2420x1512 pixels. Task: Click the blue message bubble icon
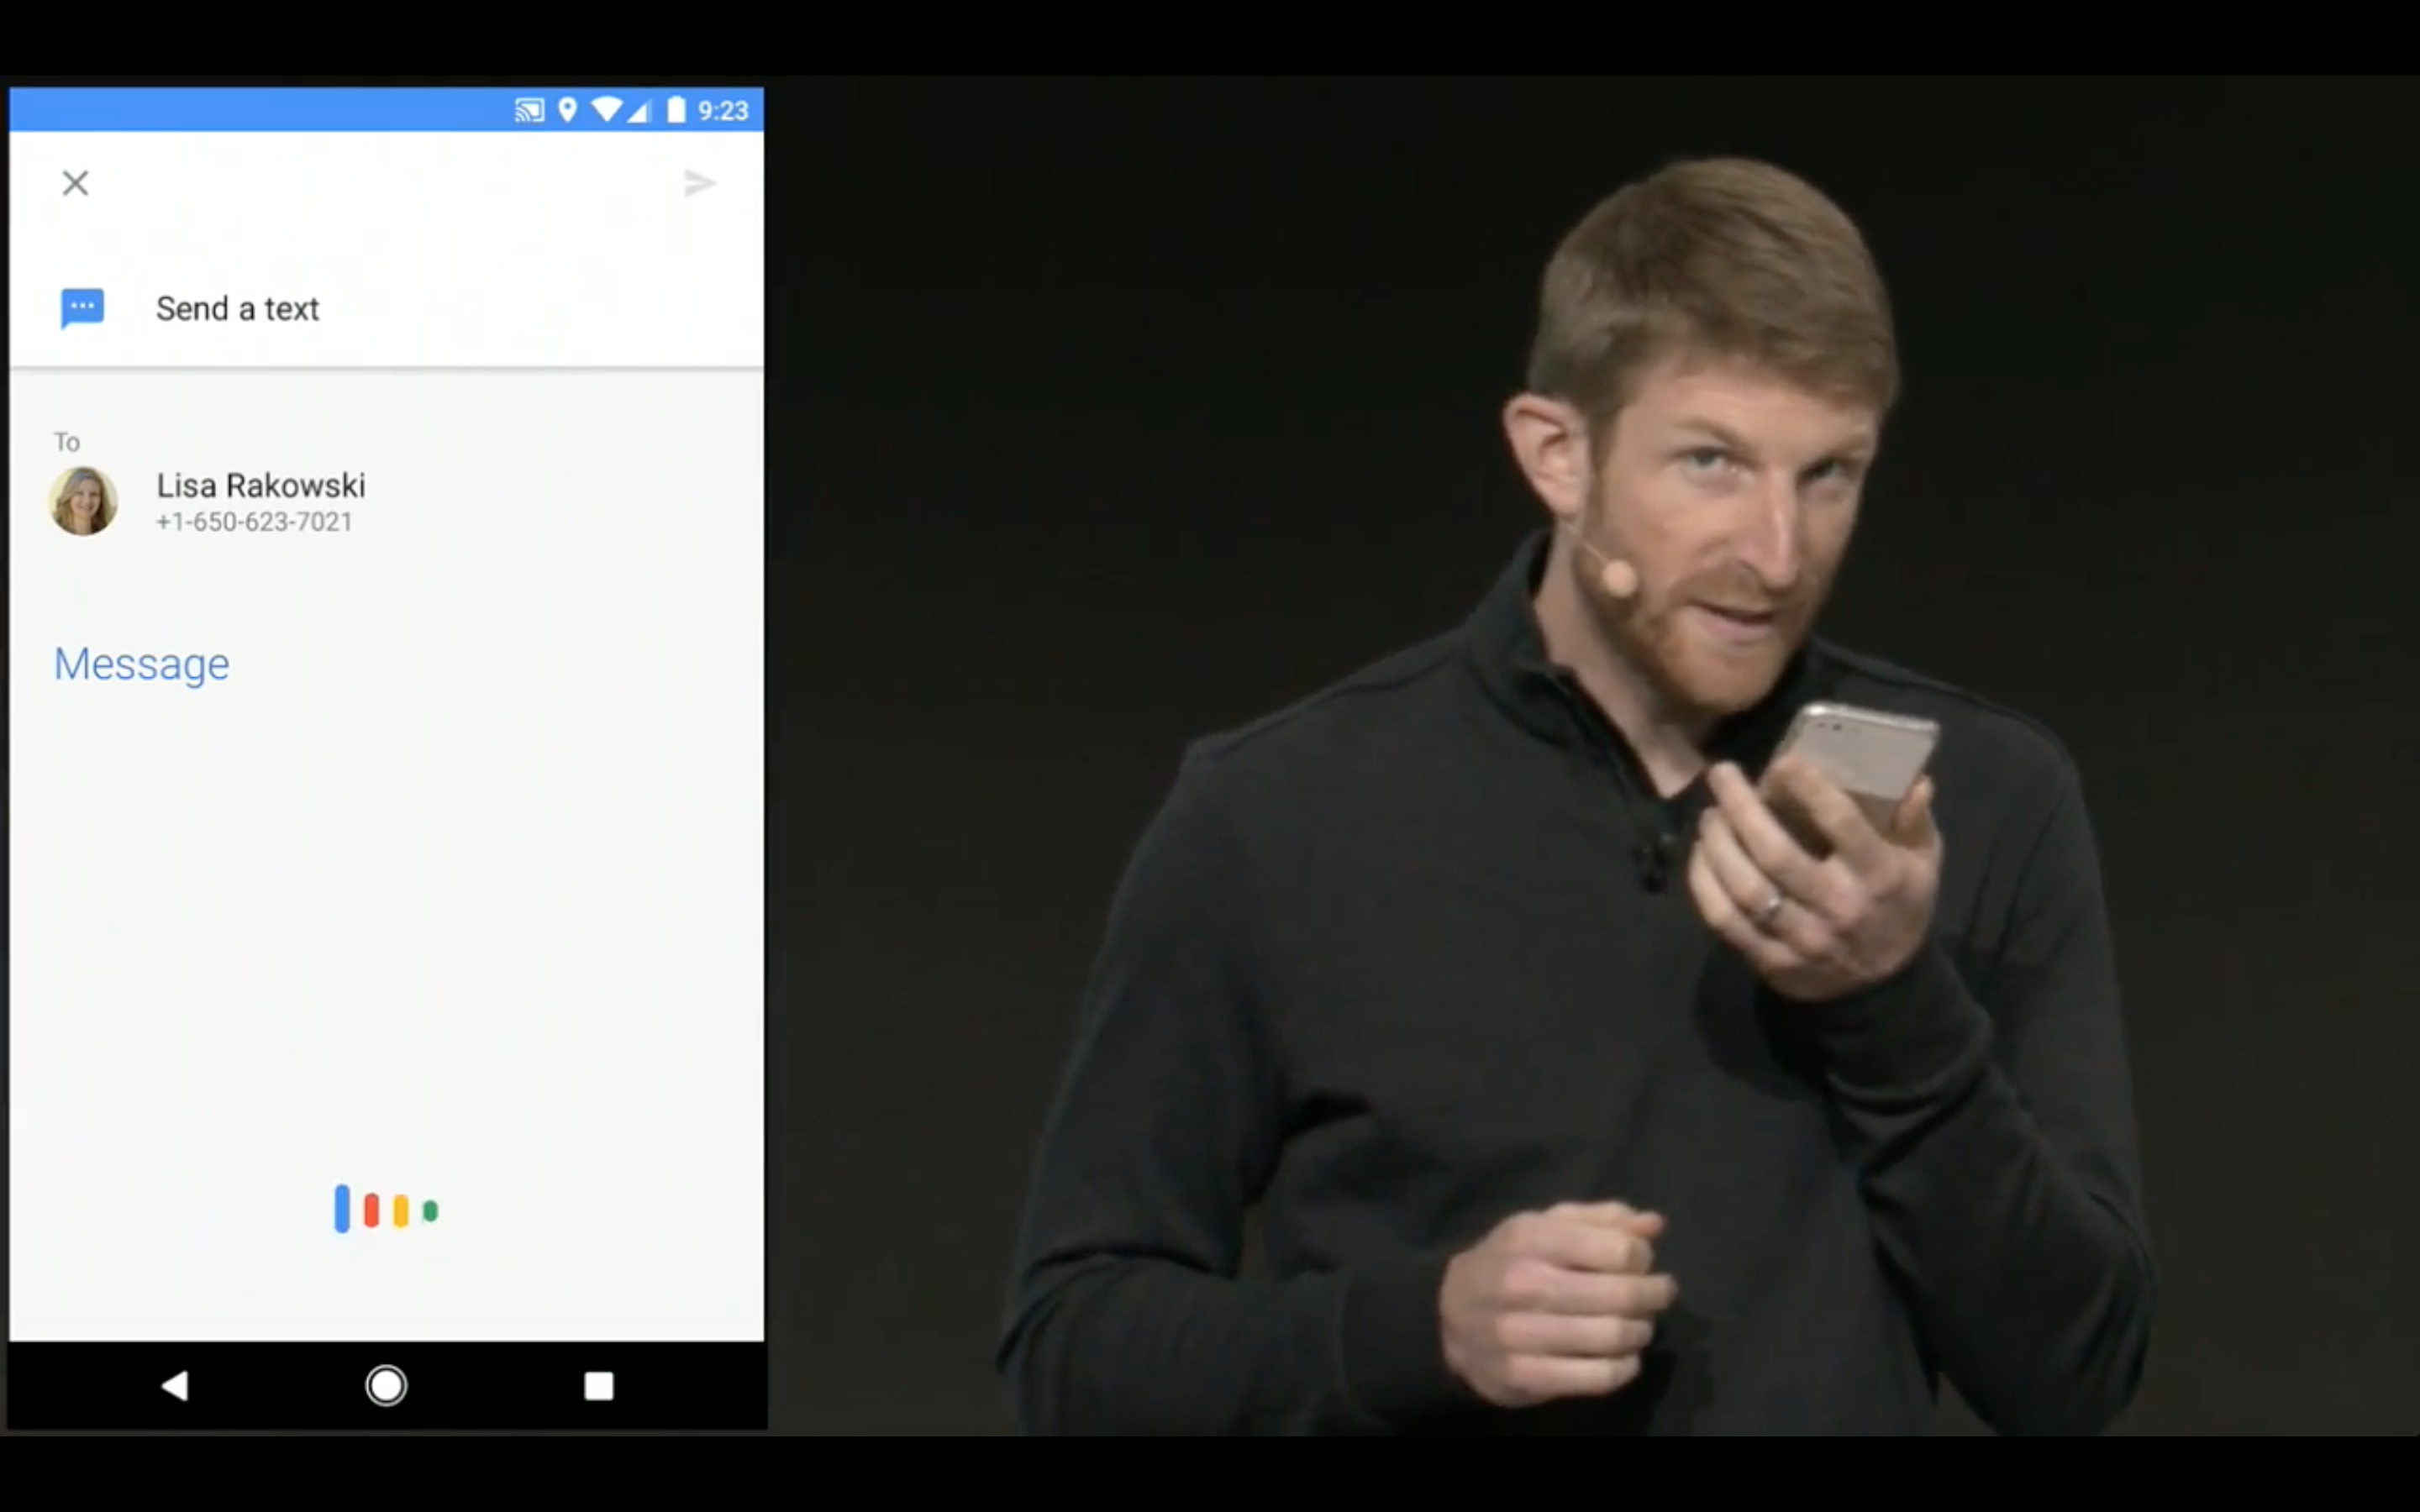click(x=83, y=308)
